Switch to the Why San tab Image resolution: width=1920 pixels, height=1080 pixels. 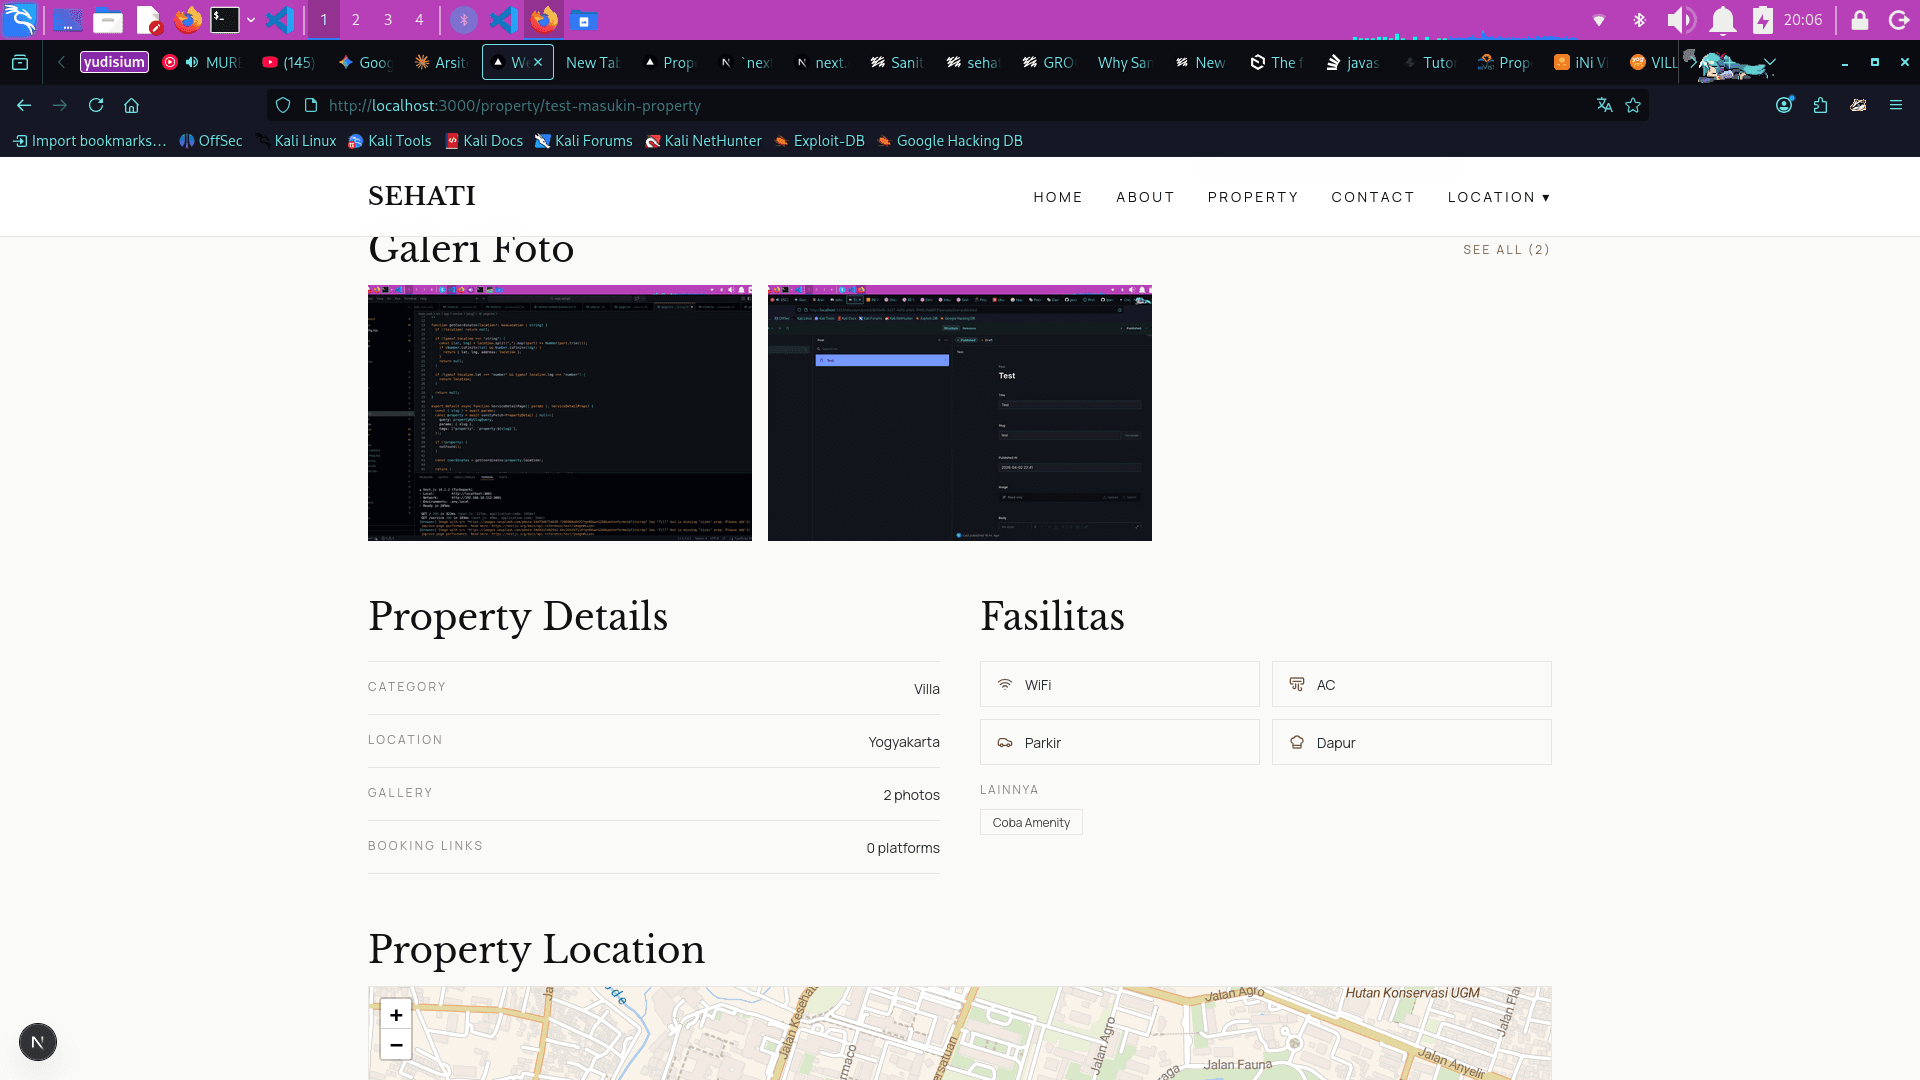click(x=1124, y=62)
